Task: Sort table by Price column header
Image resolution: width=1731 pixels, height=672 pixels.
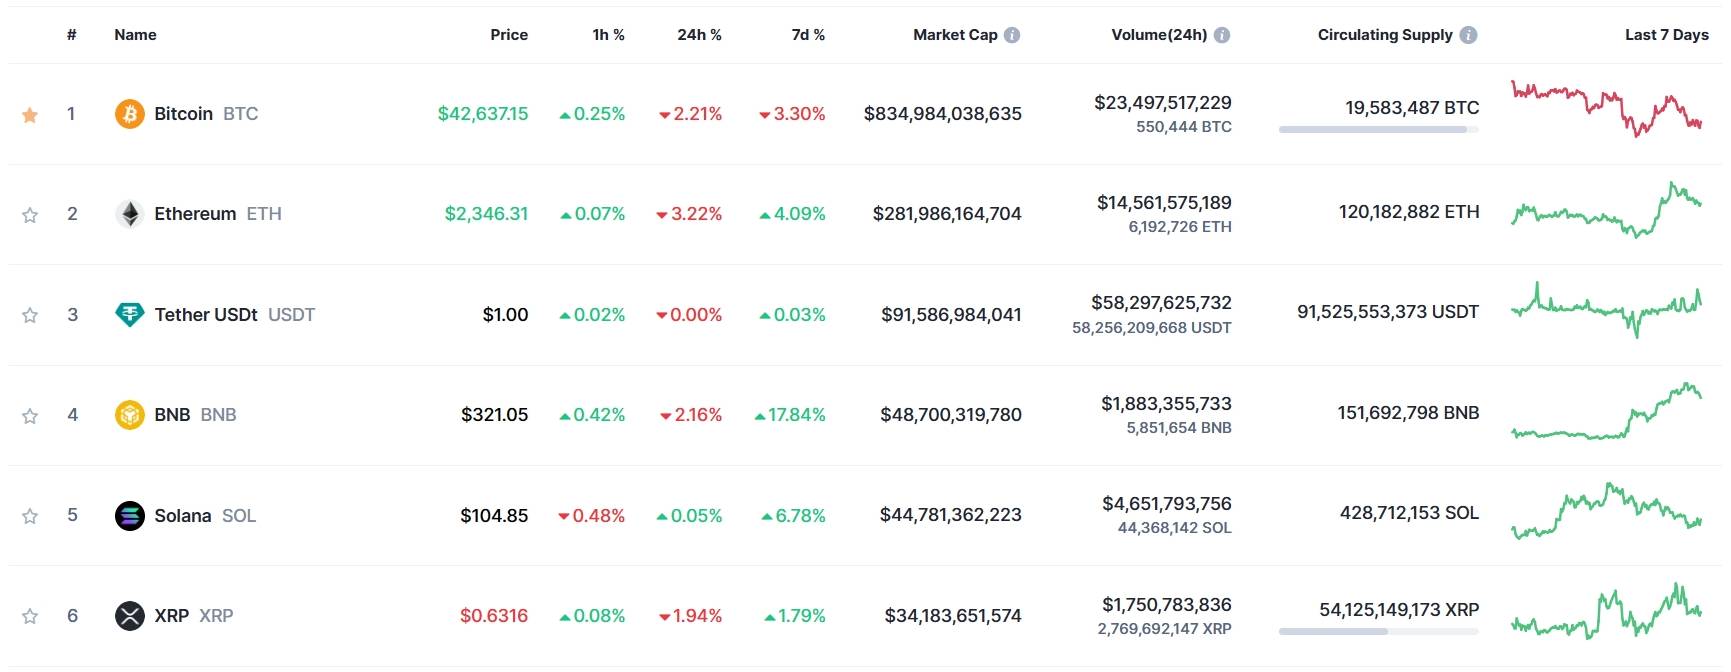Action: coord(508,35)
